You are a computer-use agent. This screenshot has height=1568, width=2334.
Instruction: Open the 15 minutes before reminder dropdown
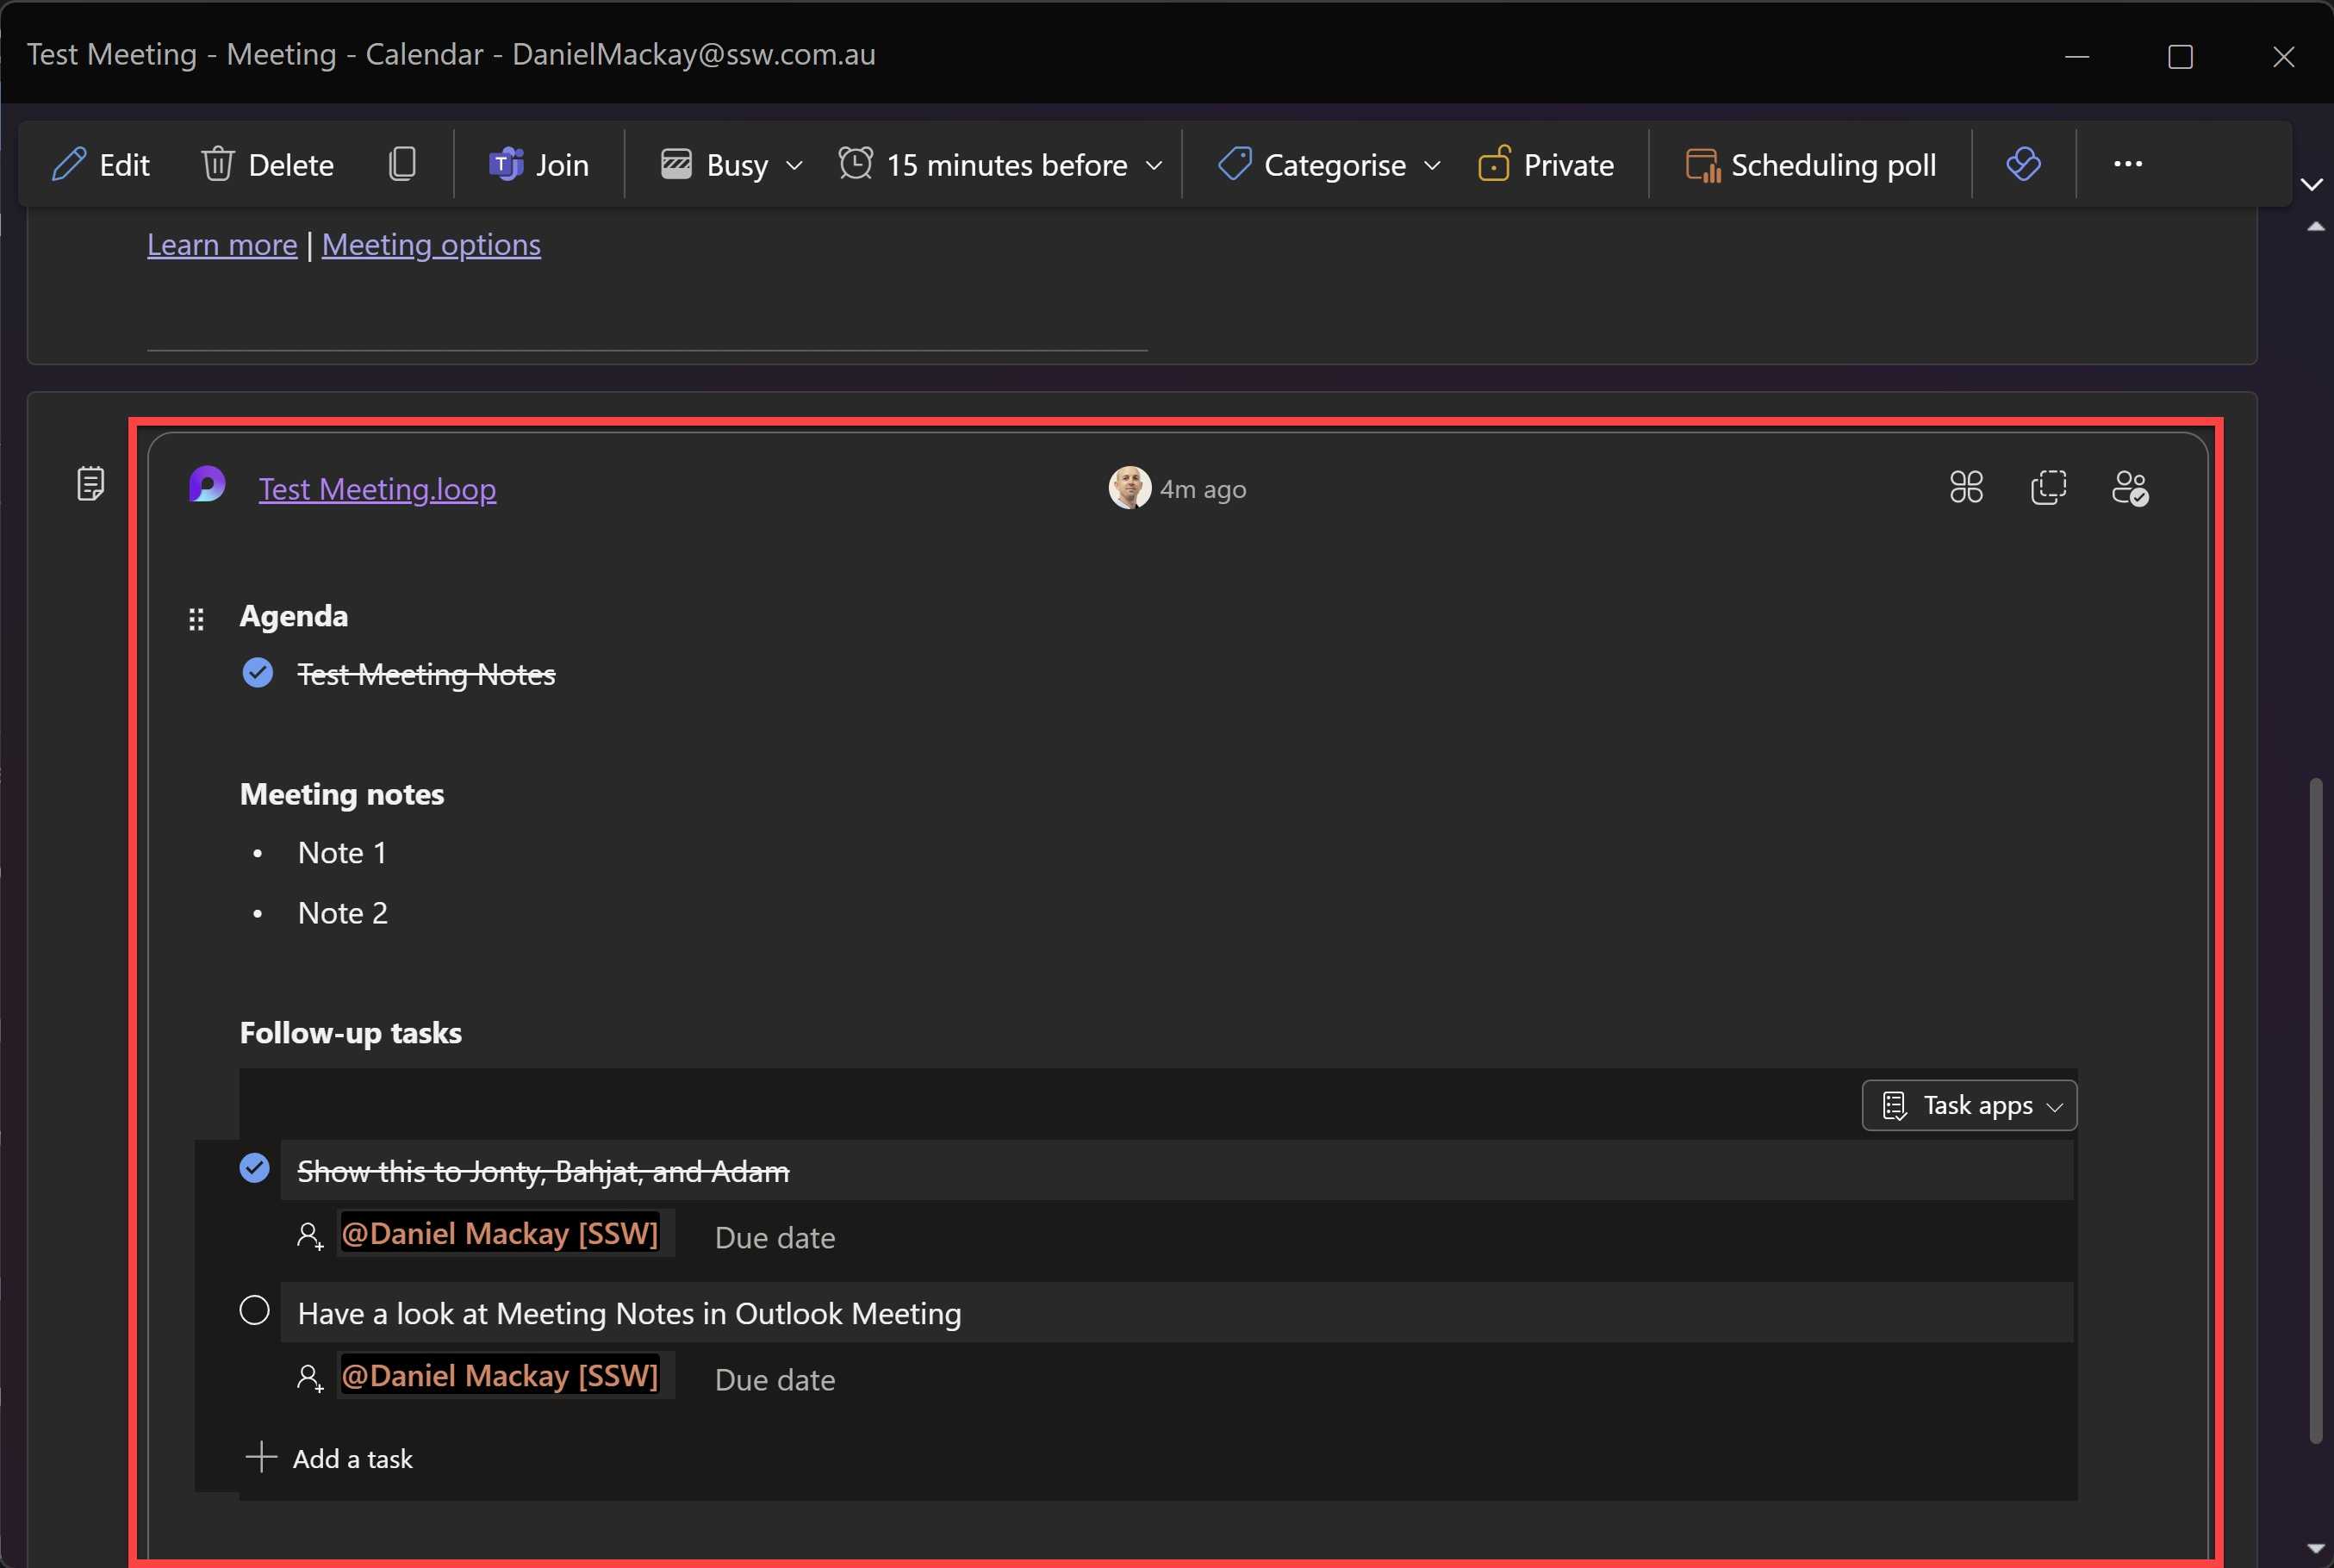click(1154, 165)
